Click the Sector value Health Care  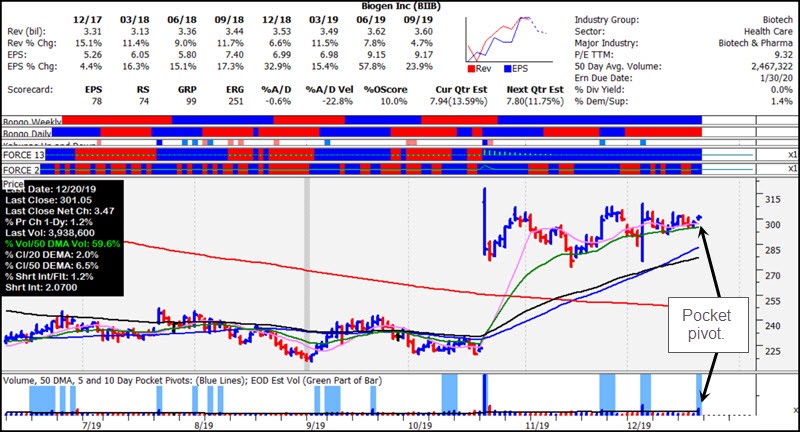tap(768, 32)
